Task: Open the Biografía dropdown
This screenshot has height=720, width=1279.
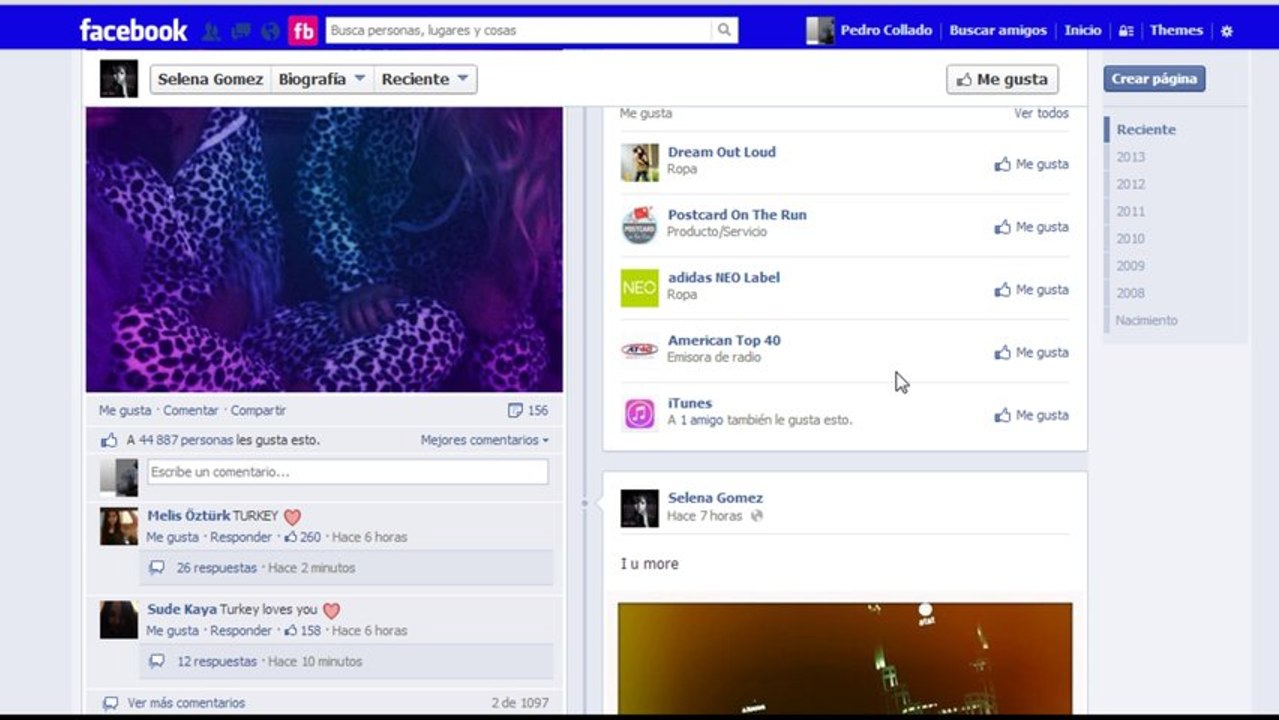Action: 322,79
